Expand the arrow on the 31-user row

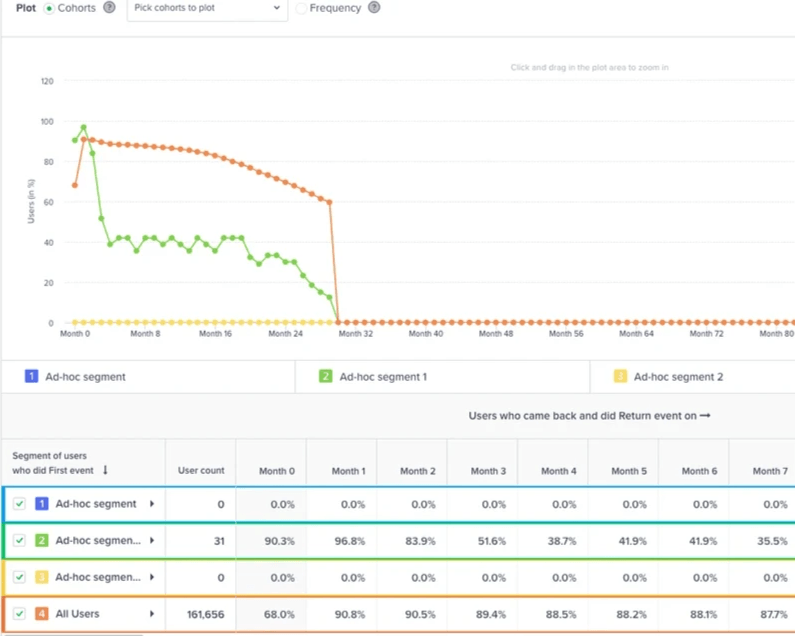point(152,540)
